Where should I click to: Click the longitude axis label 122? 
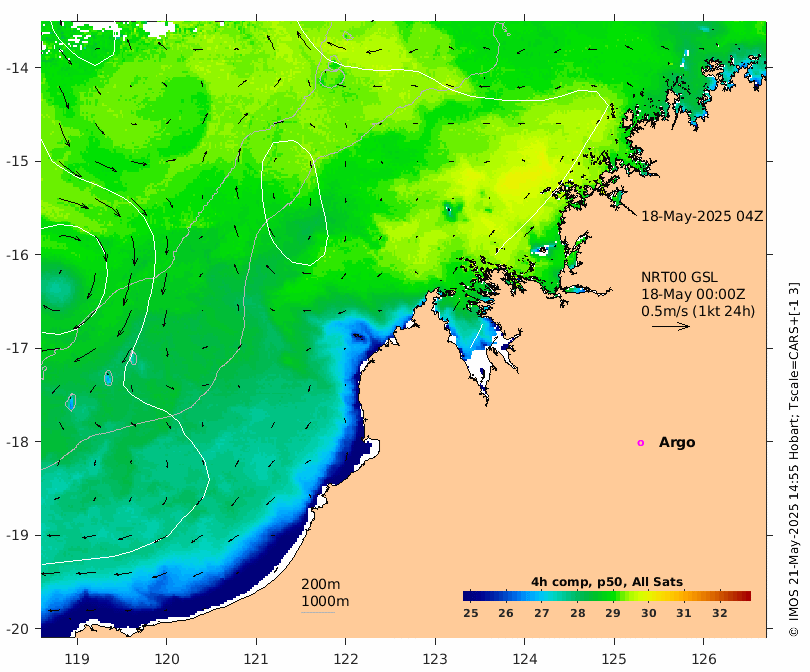click(346, 660)
